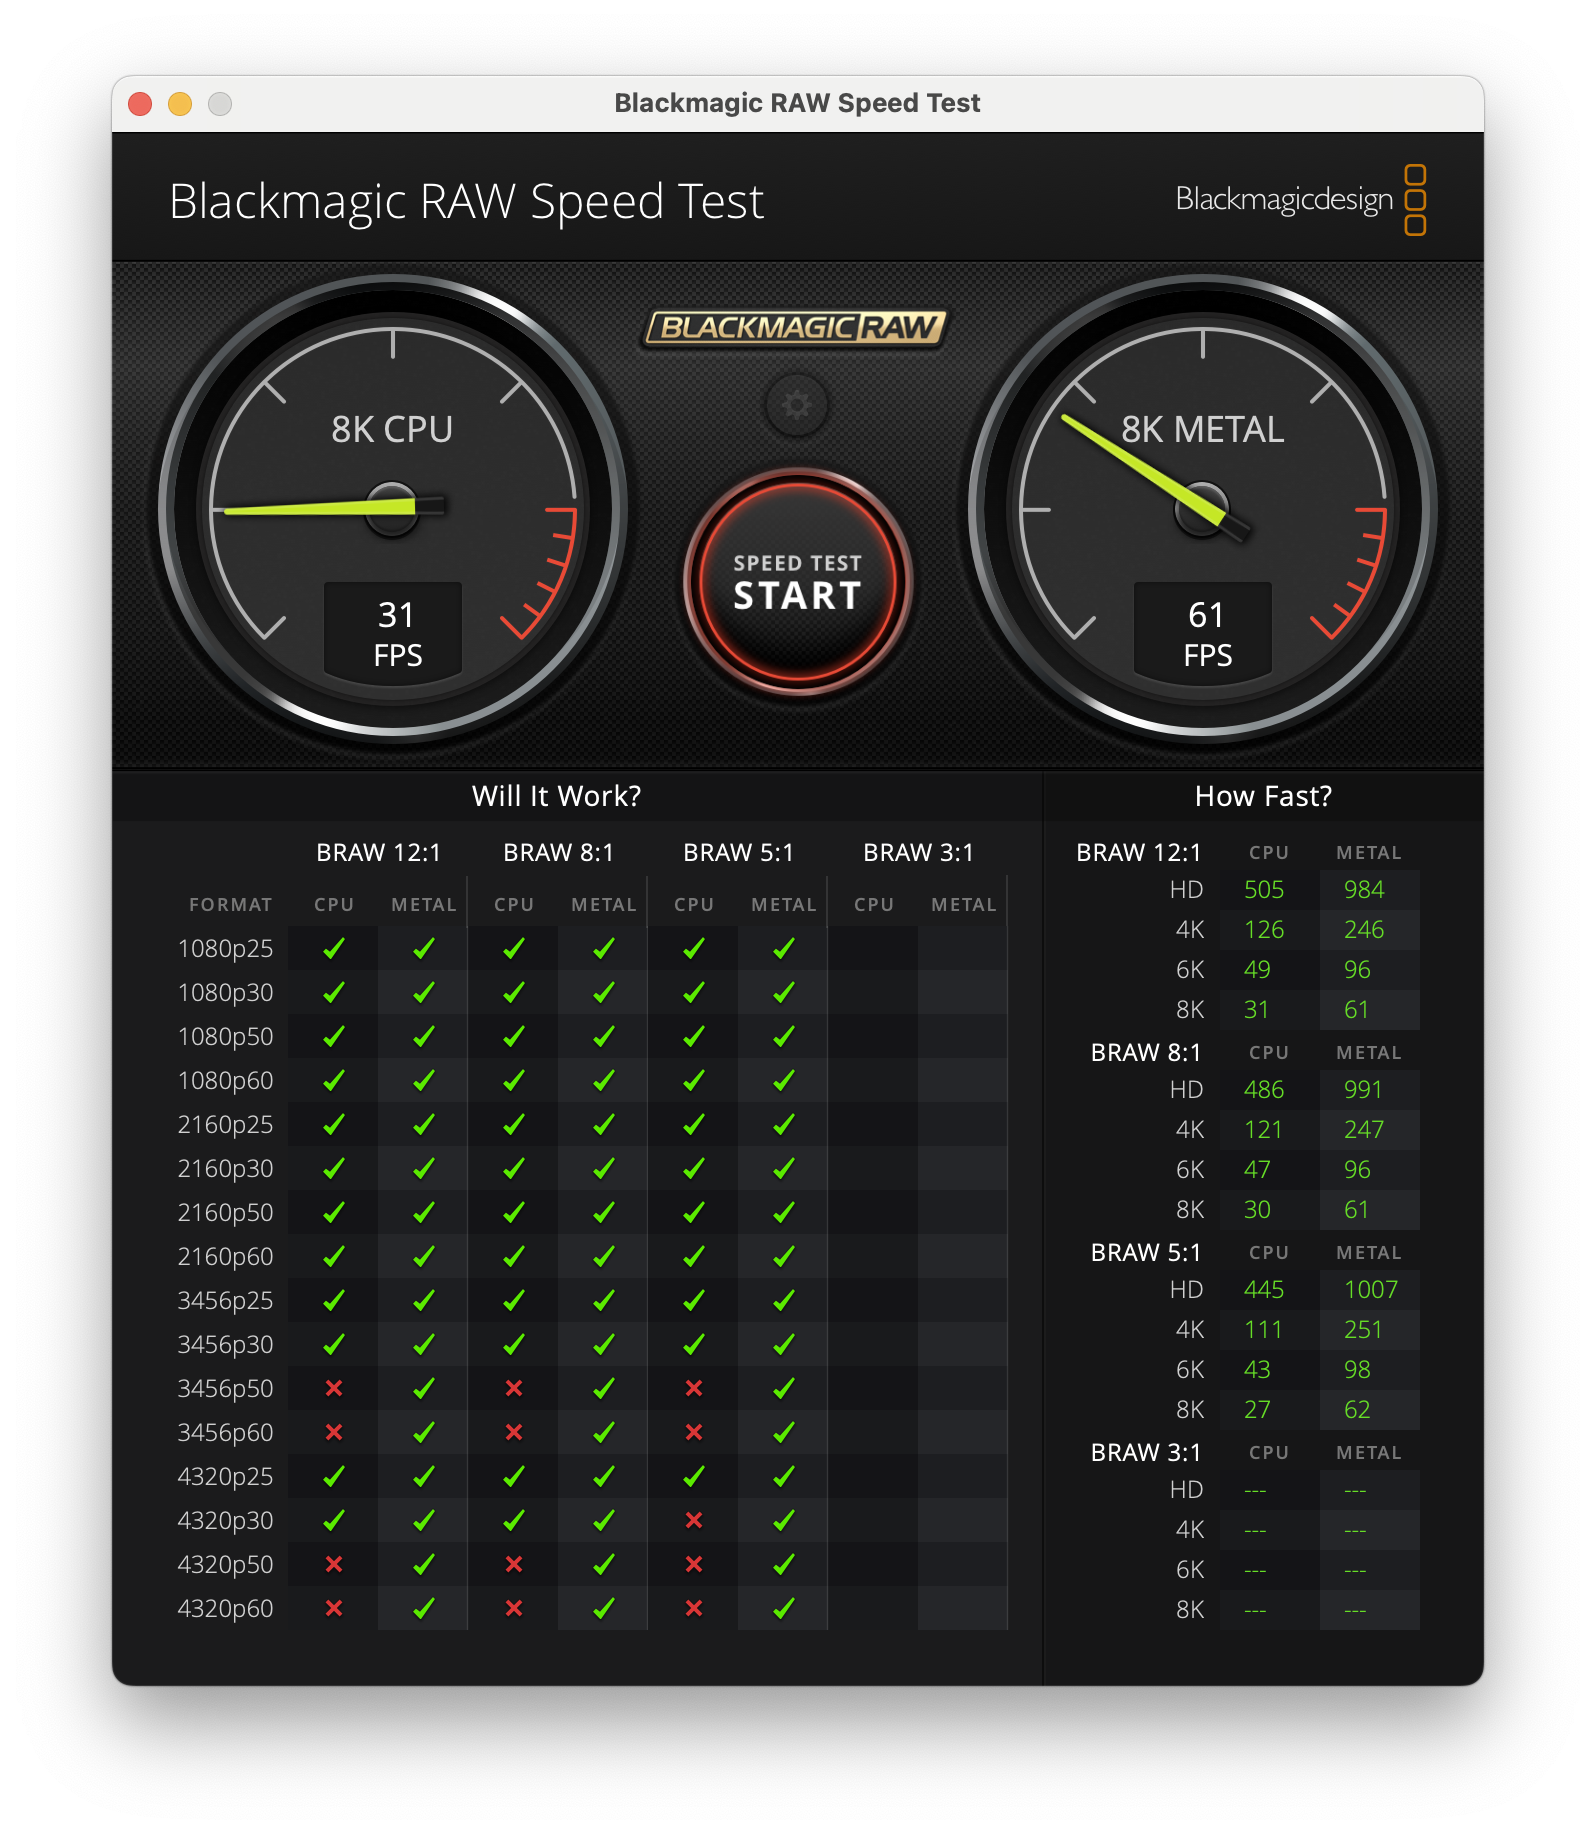Click the BRAW 12:1 4K CPU value 126
This screenshot has width=1596, height=1834.
click(x=1264, y=930)
